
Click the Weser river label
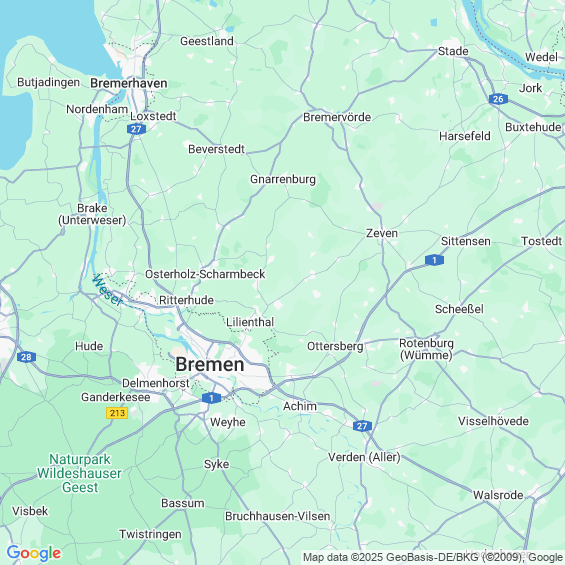107,290
